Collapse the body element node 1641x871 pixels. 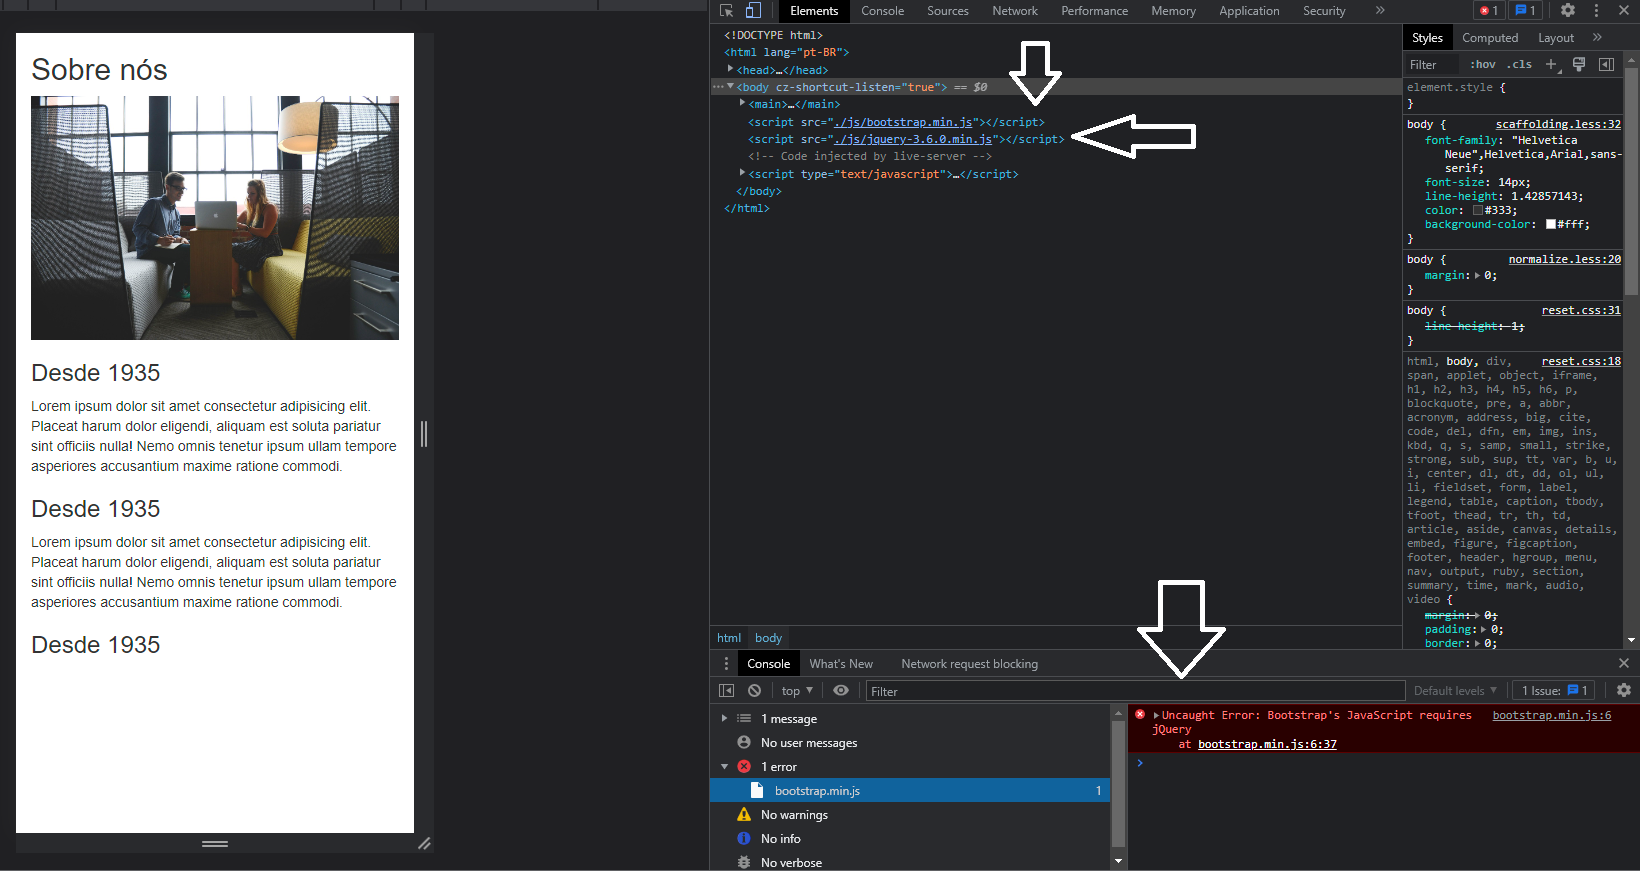(731, 87)
